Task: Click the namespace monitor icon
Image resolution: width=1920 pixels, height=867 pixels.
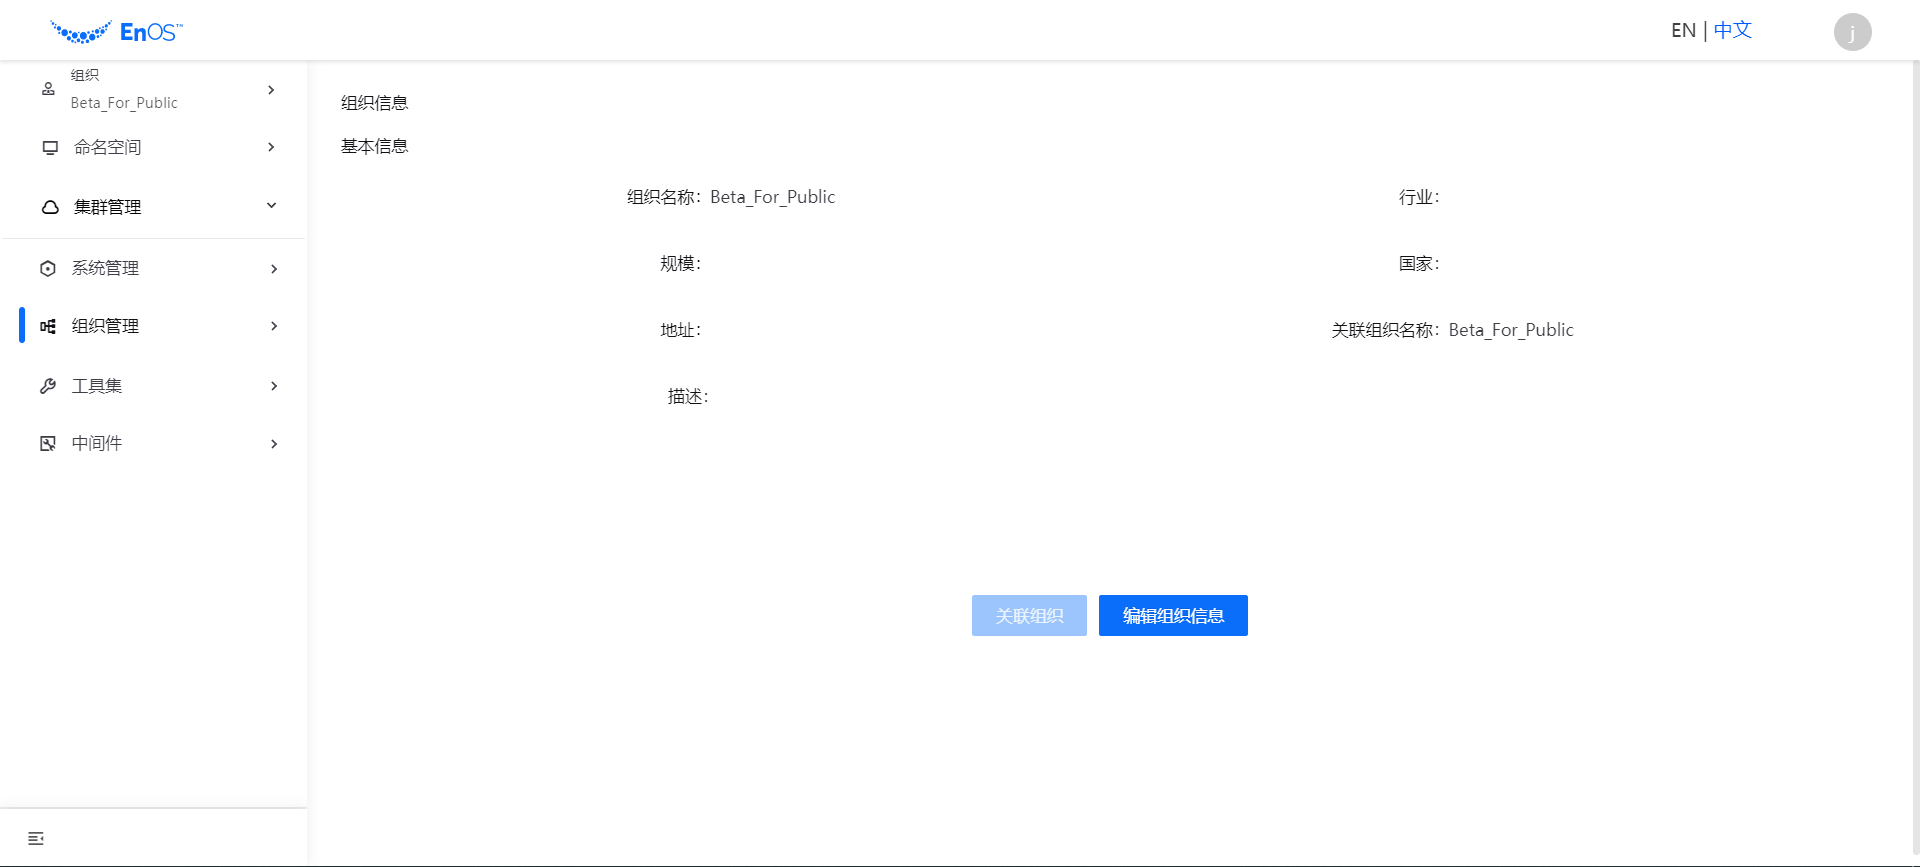Action: click(x=50, y=147)
